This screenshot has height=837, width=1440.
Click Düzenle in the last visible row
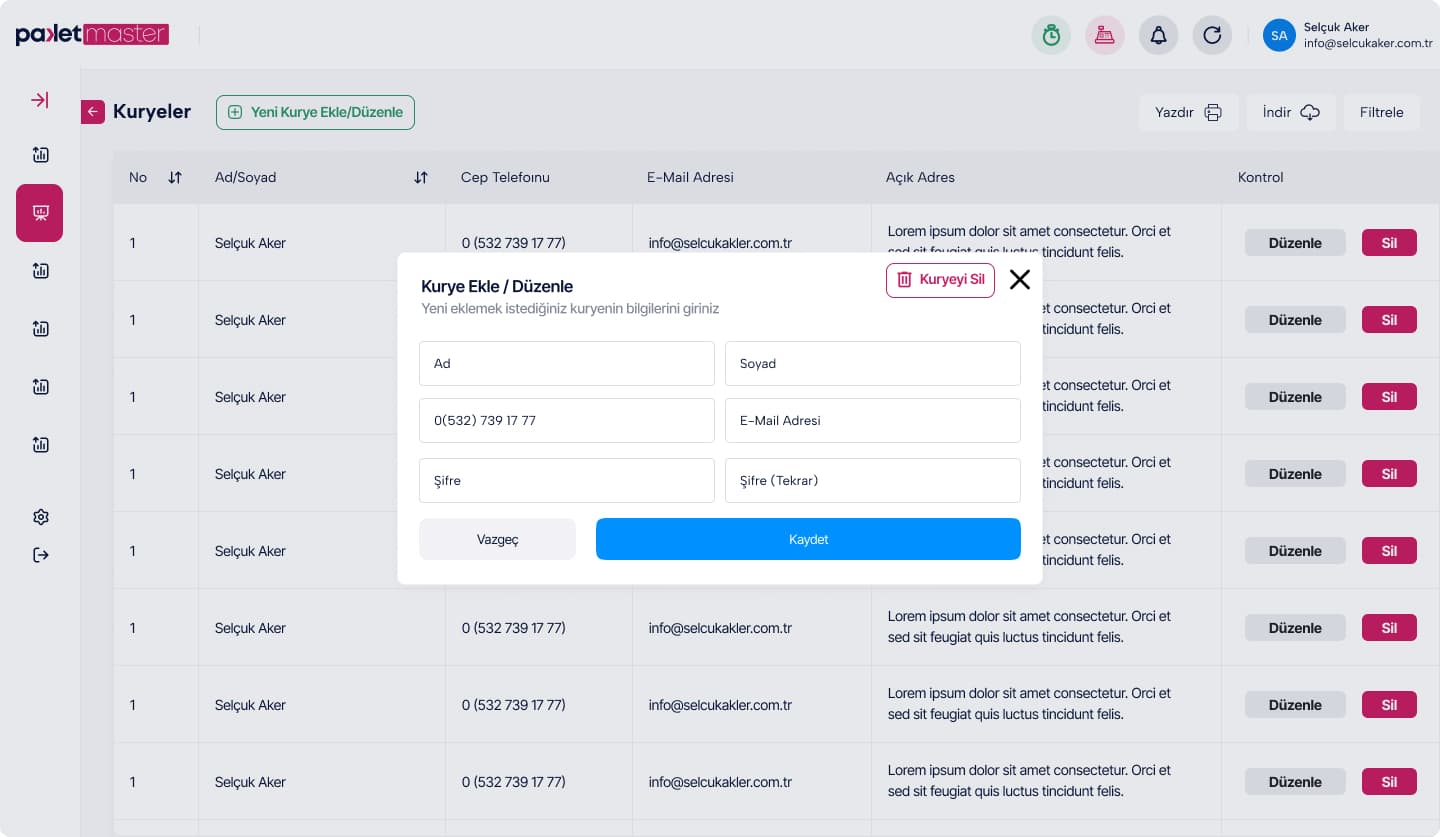click(1295, 782)
